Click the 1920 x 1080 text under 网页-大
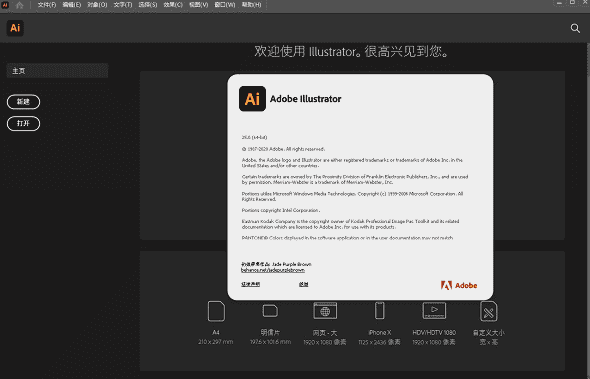590x379 pixels. pos(325,342)
